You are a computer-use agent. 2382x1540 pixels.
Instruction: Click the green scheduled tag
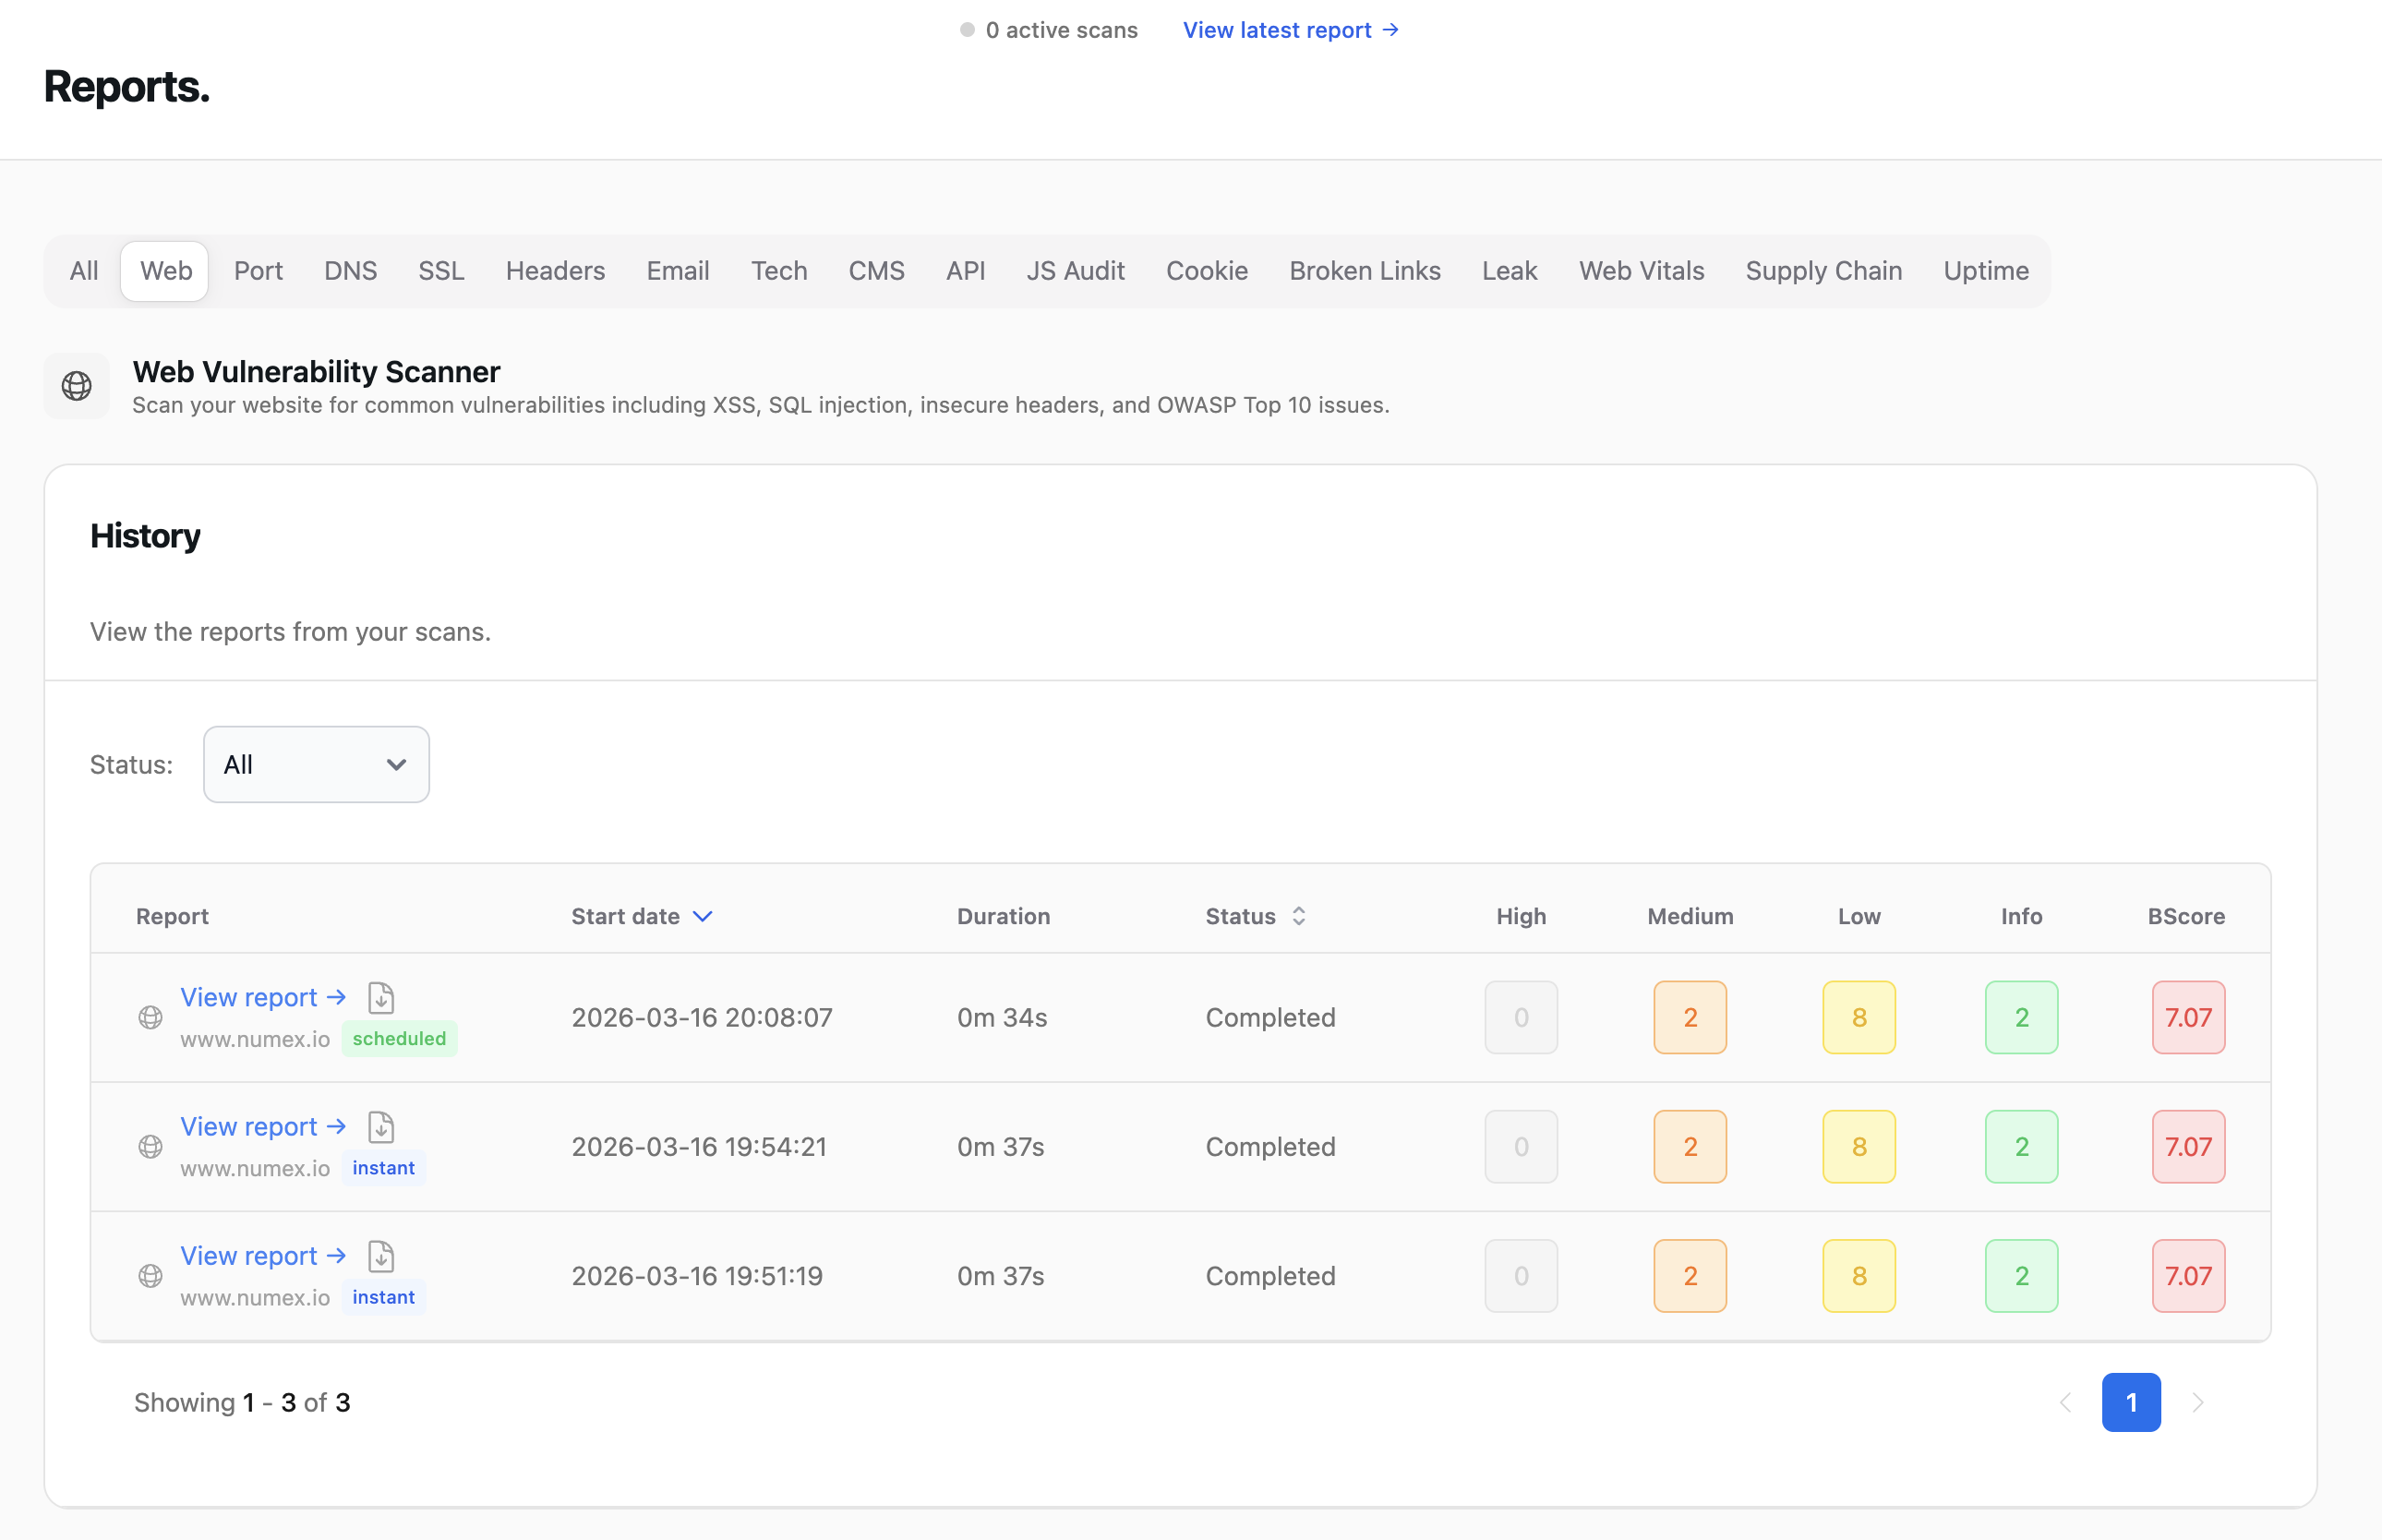coord(399,1038)
